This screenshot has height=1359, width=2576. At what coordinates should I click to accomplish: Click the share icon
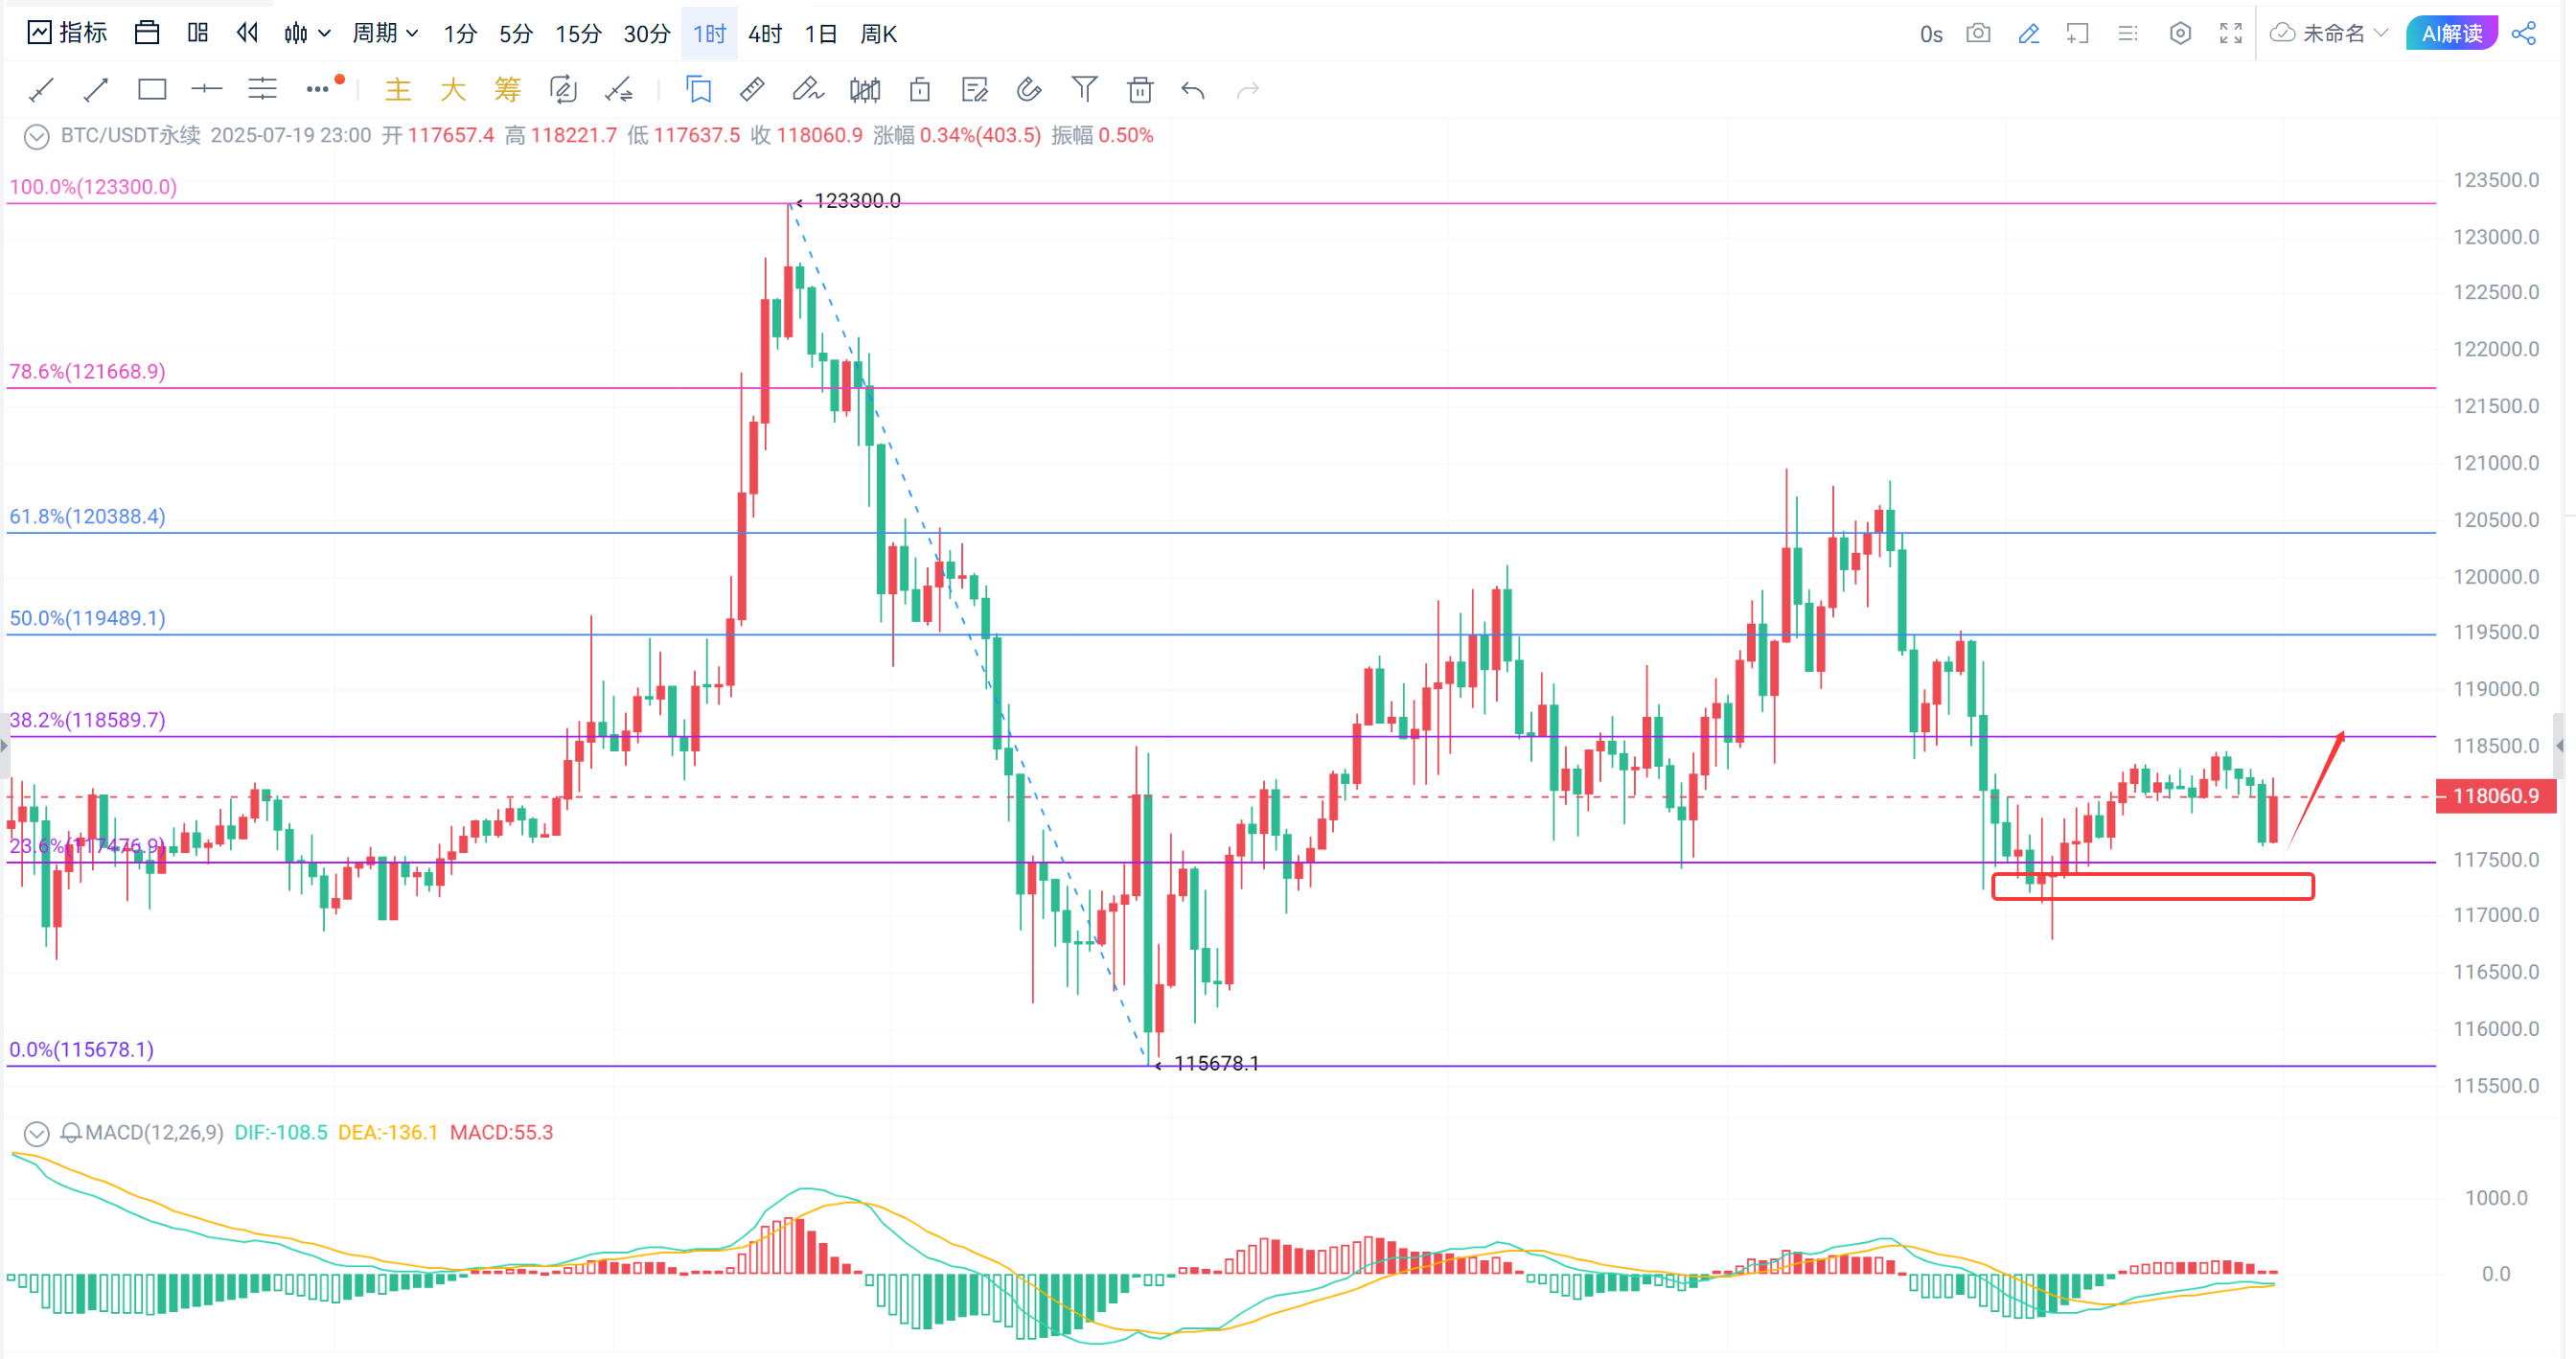pyautogui.click(x=2525, y=34)
